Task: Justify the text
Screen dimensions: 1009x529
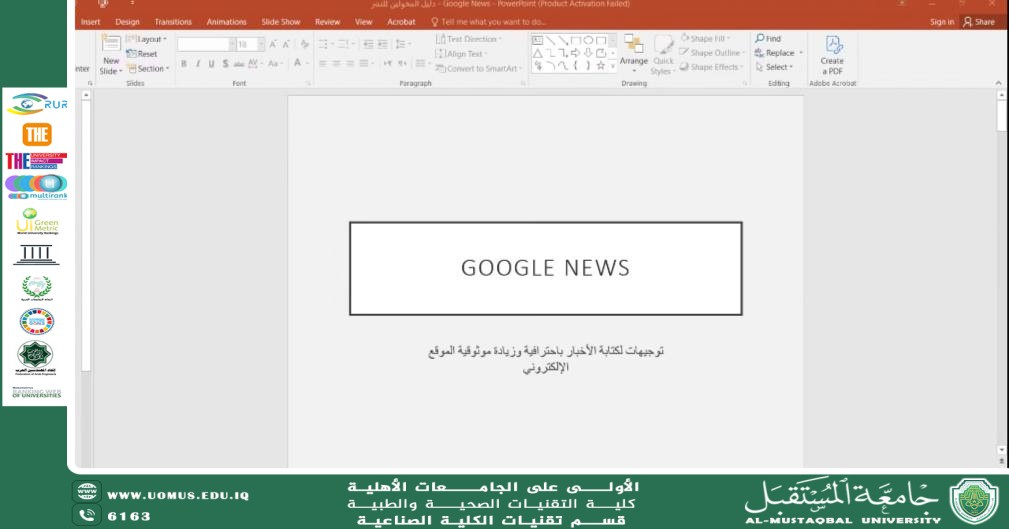Action: [x=364, y=64]
